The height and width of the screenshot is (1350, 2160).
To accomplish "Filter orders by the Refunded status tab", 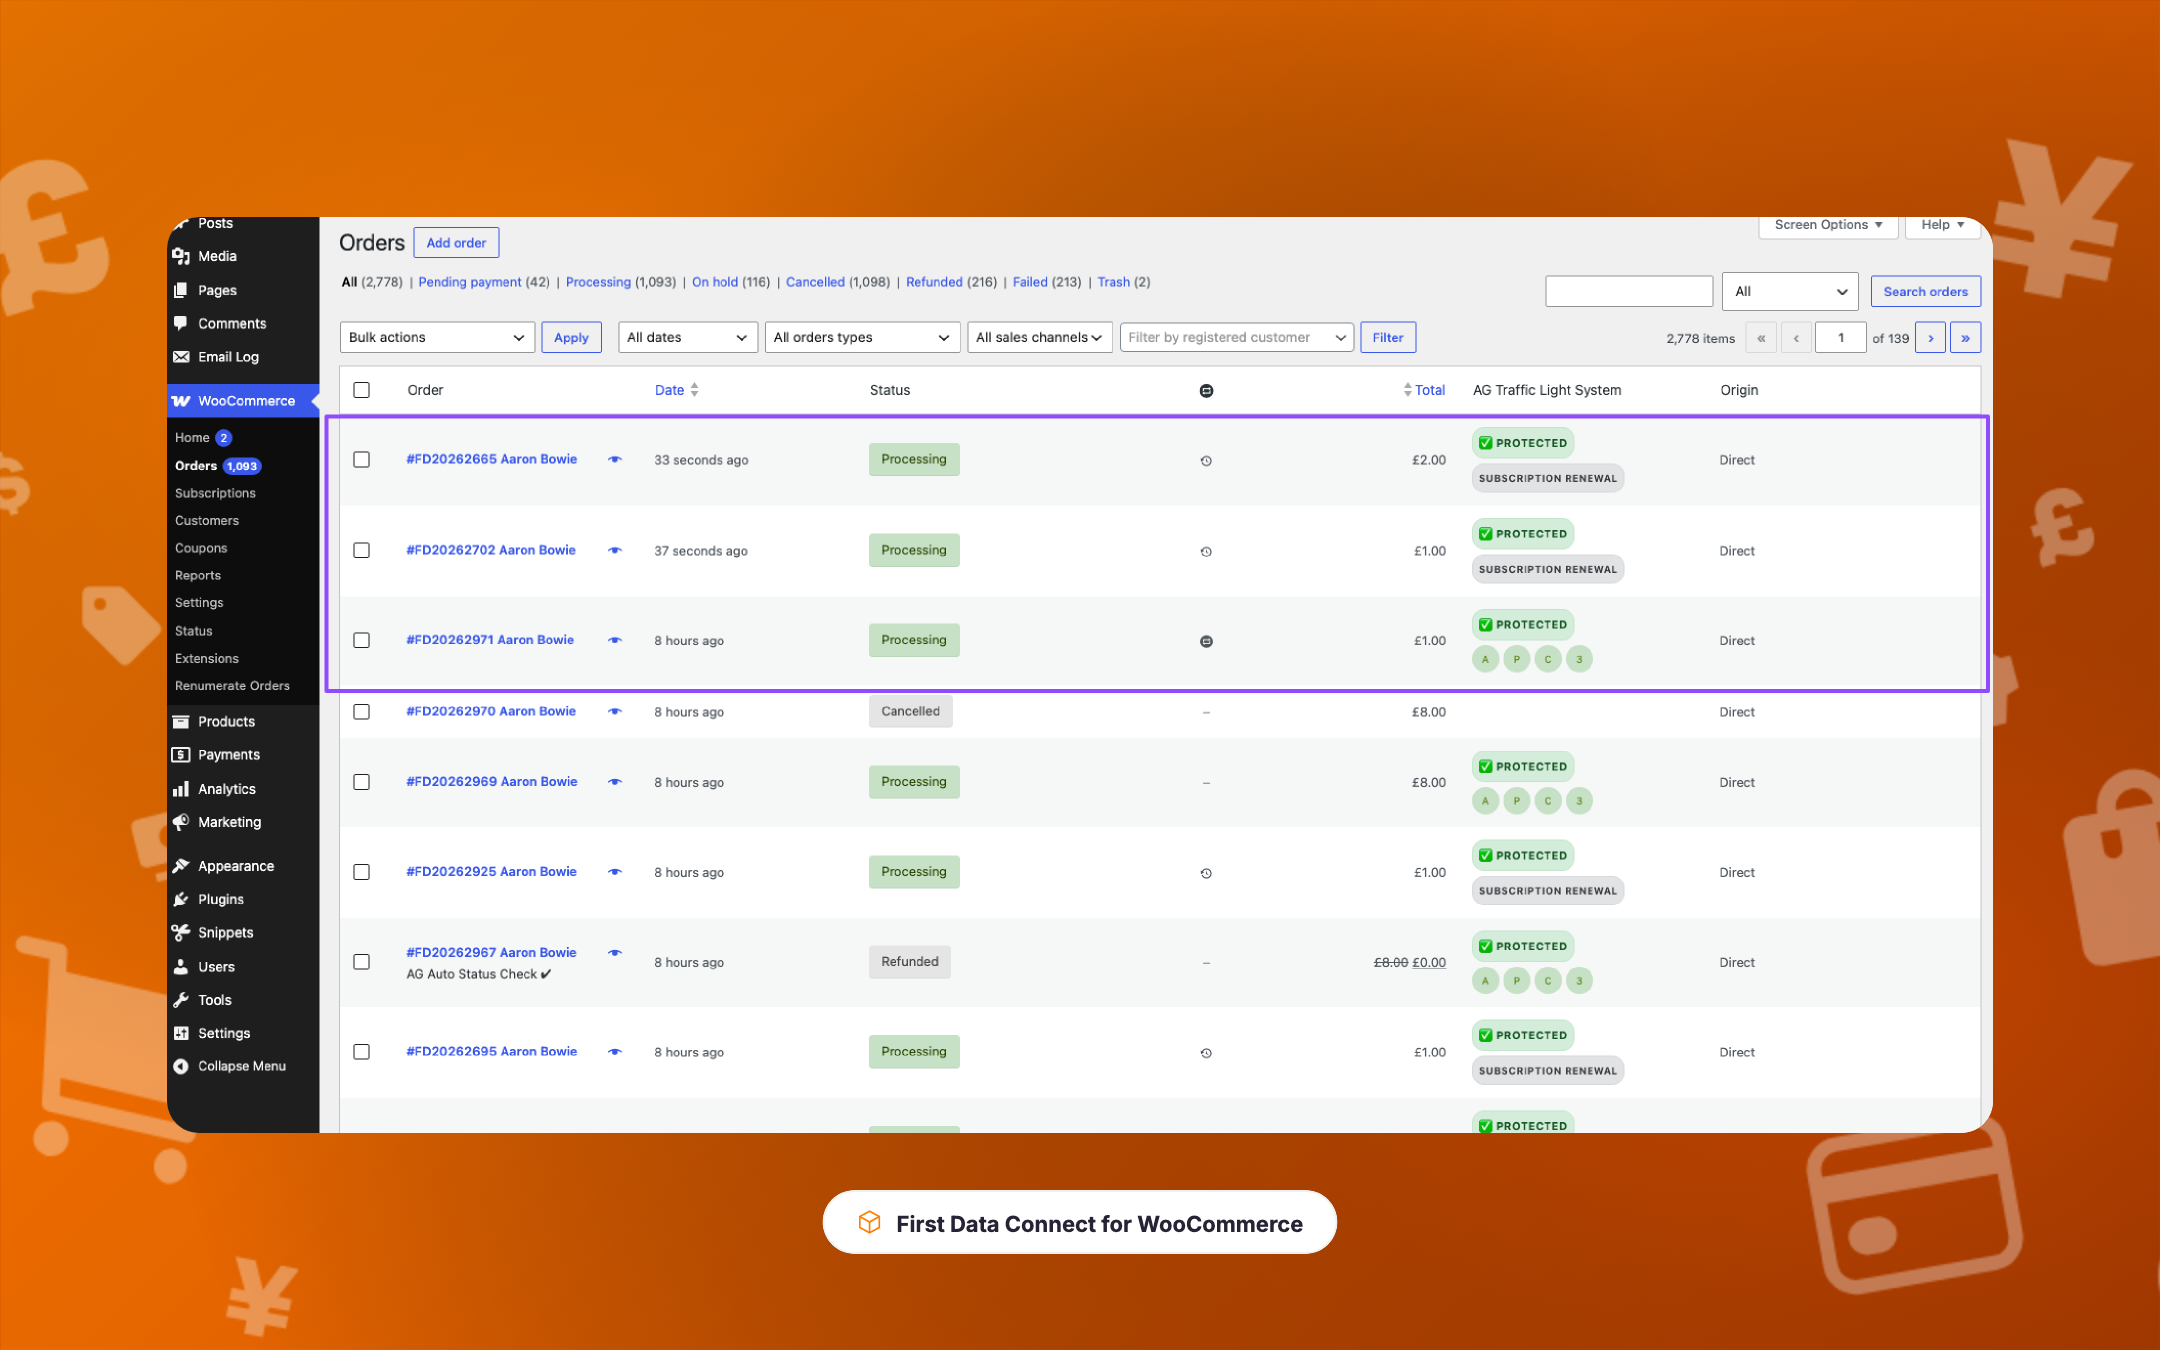I will tap(934, 282).
